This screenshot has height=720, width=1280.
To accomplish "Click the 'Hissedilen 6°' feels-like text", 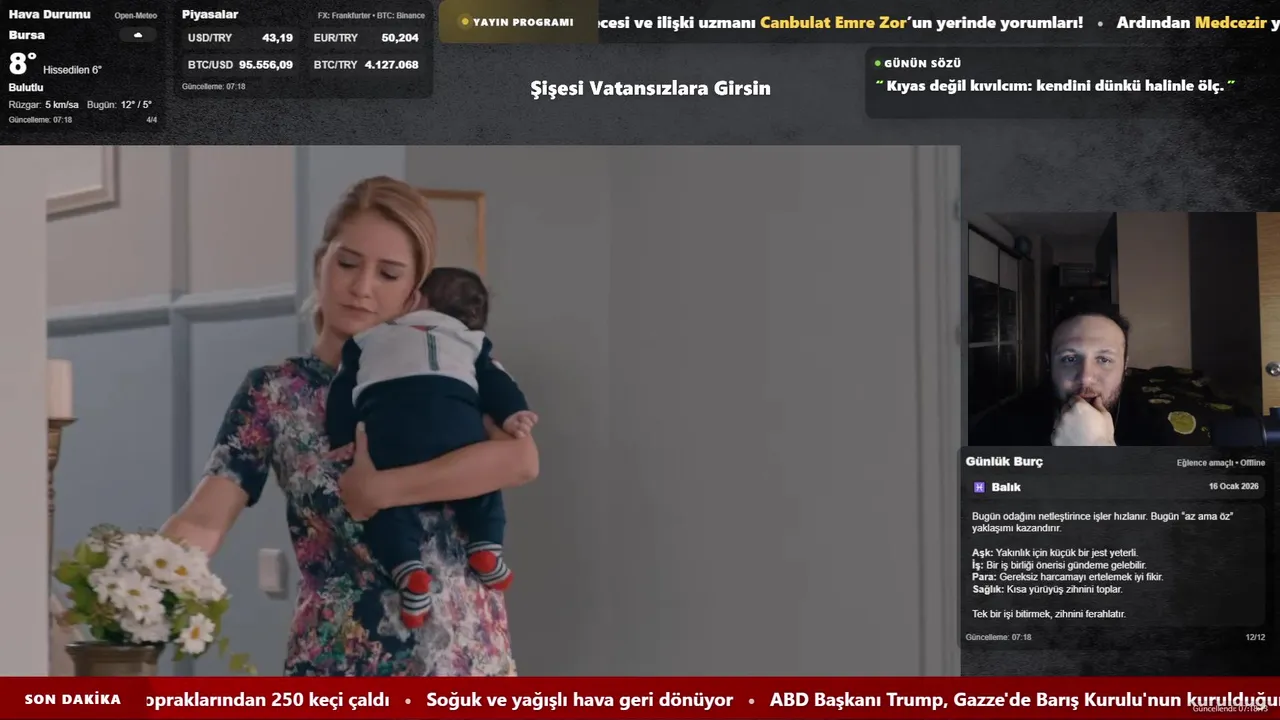I will tap(72, 70).
